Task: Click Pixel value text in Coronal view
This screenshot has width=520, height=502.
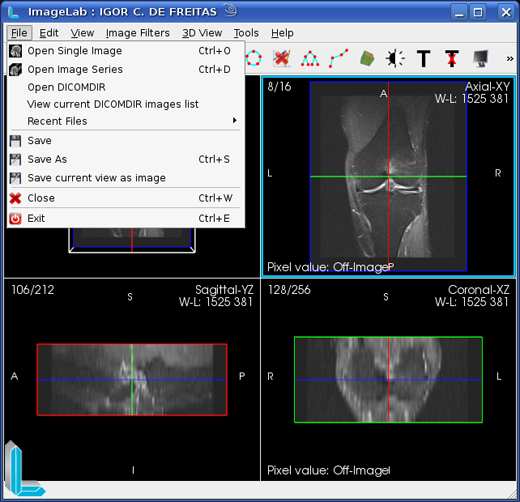Action: 328,470
